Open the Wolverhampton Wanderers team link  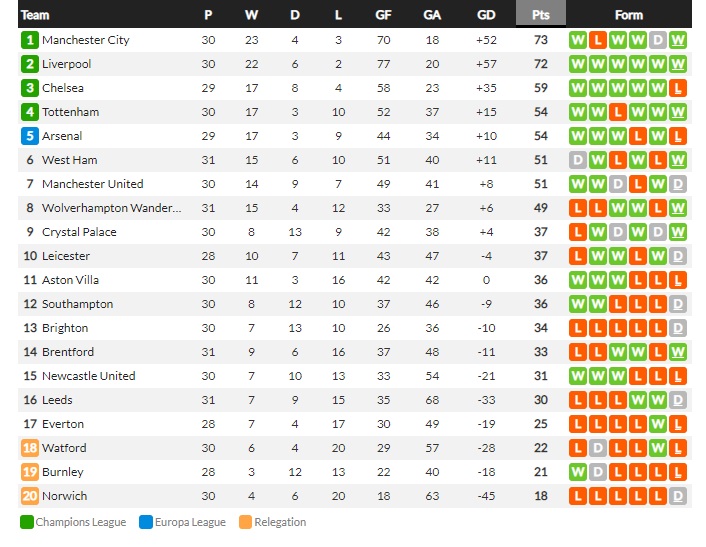[112, 208]
